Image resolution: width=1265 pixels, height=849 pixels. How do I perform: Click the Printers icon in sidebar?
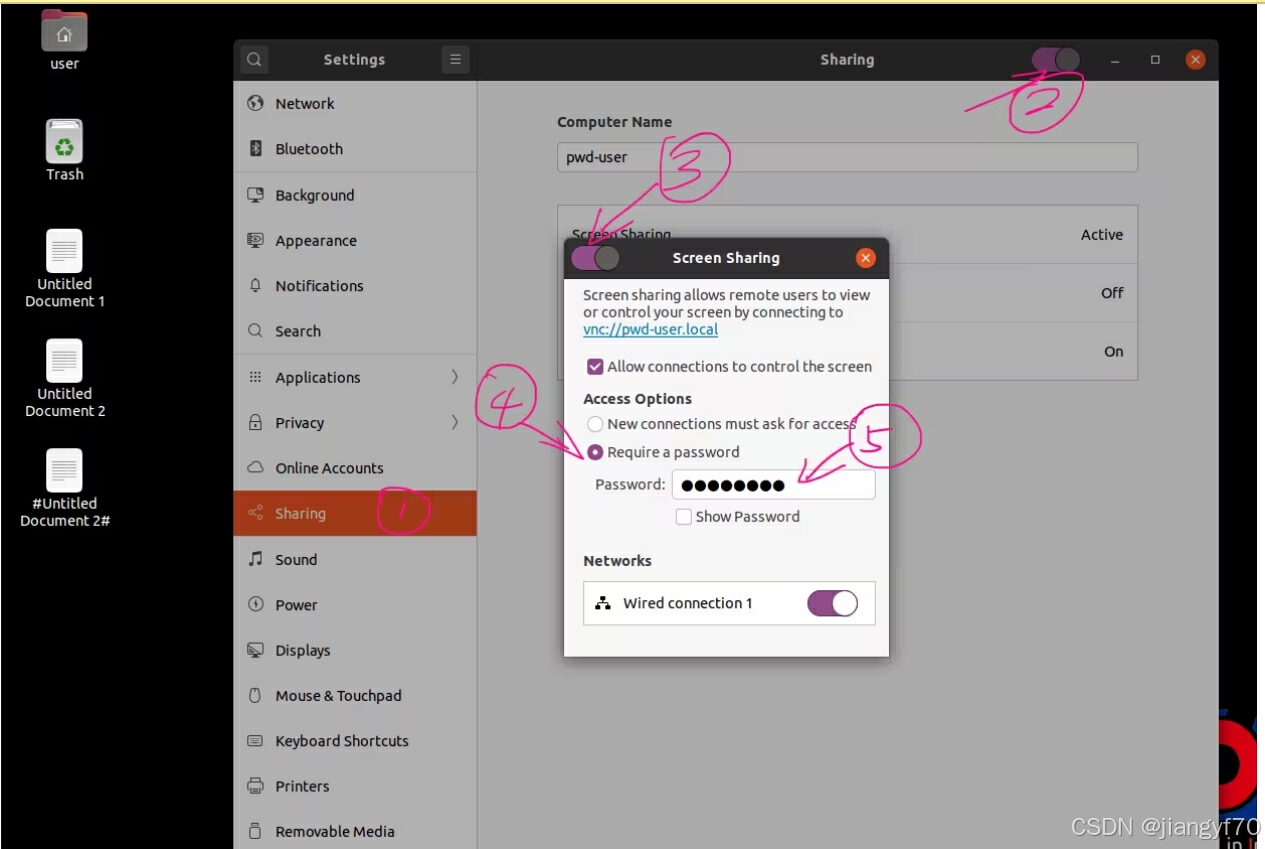point(255,786)
